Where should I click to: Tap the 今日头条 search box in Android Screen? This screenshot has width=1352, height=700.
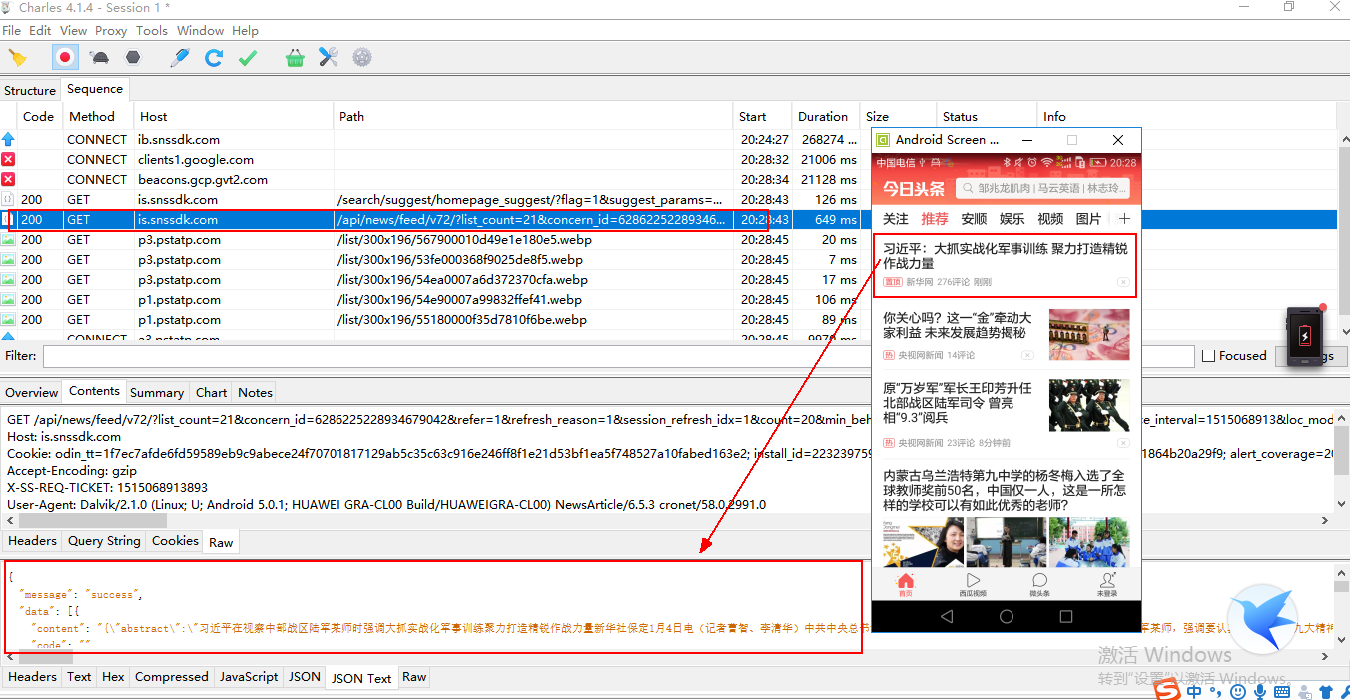click(x=1042, y=188)
